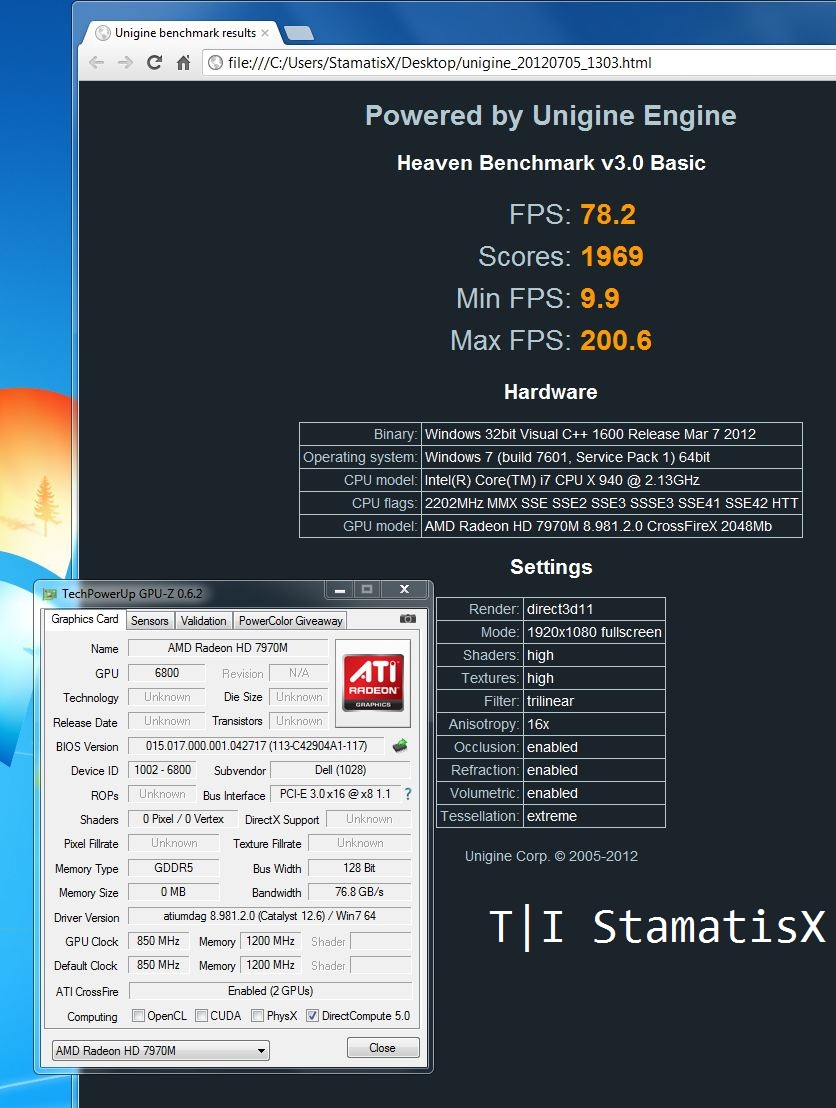Switch to the Graphics Card tab
The width and height of the screenshot is (836, 1108).
click(x=84, y=619)
